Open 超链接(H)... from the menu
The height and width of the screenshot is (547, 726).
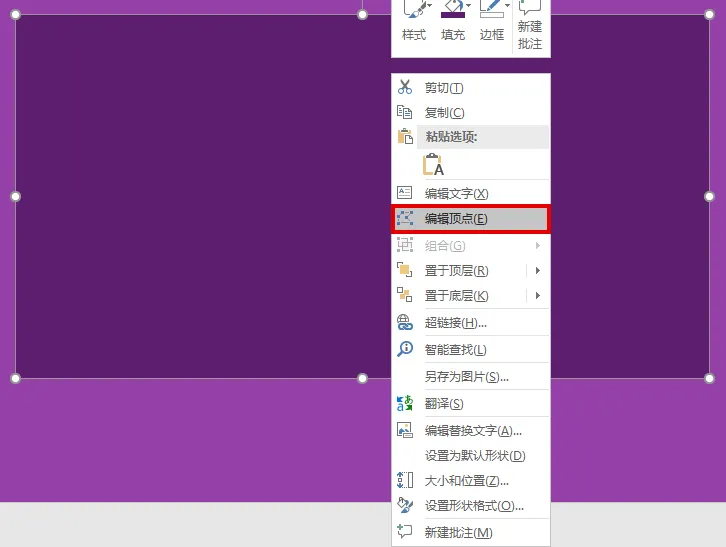(x=471, y=323)
